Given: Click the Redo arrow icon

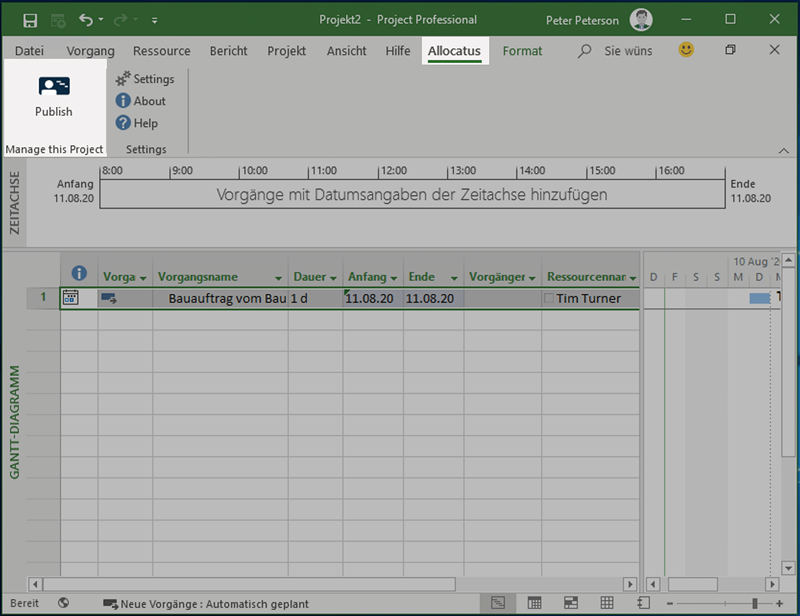Looking at the screenshot, I should coord(120,20).
